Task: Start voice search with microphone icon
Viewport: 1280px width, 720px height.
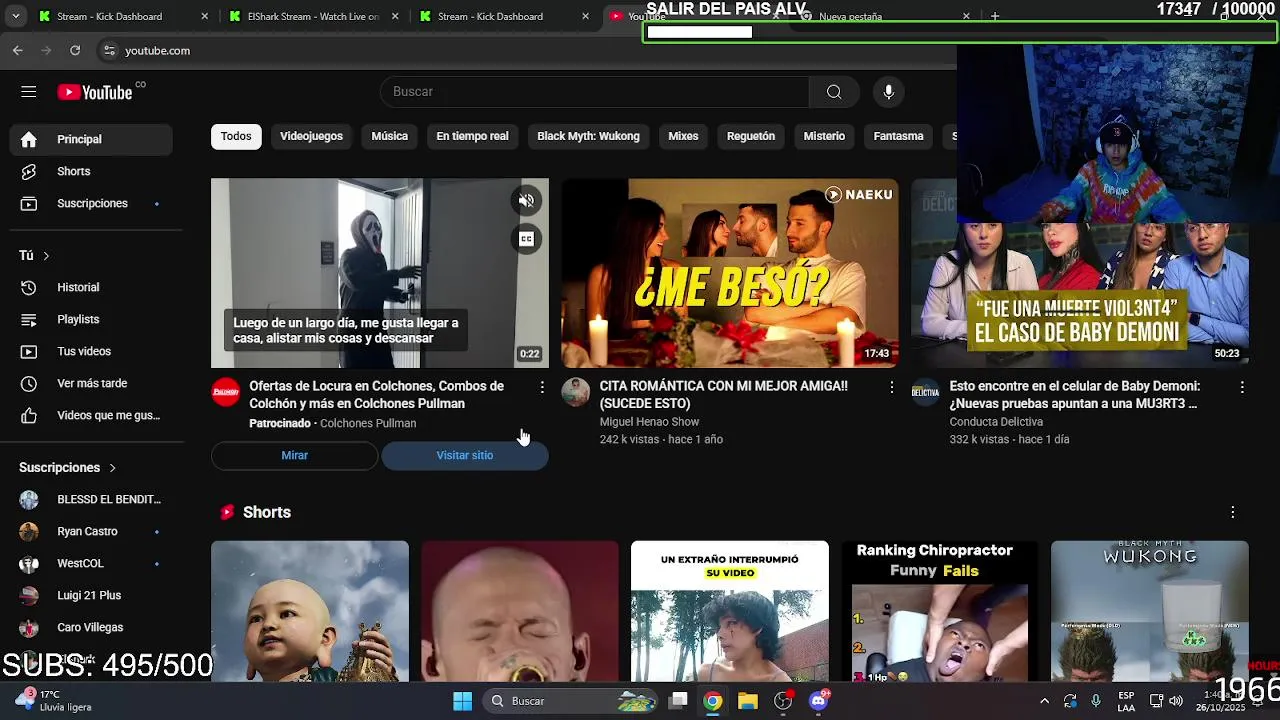Action: point(888,92)
